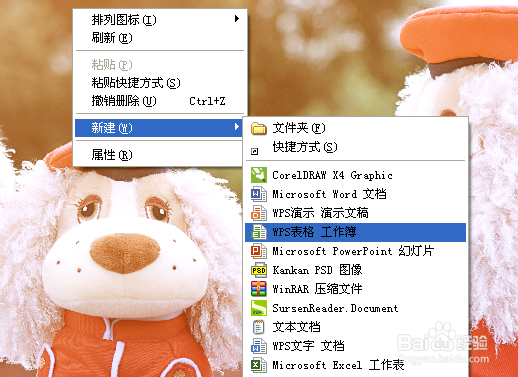The width and height of the screenshot is (518, 377).
Task: Create a WPS文字 文档 file
Action: pyautogui.click(x=355, y=346)
